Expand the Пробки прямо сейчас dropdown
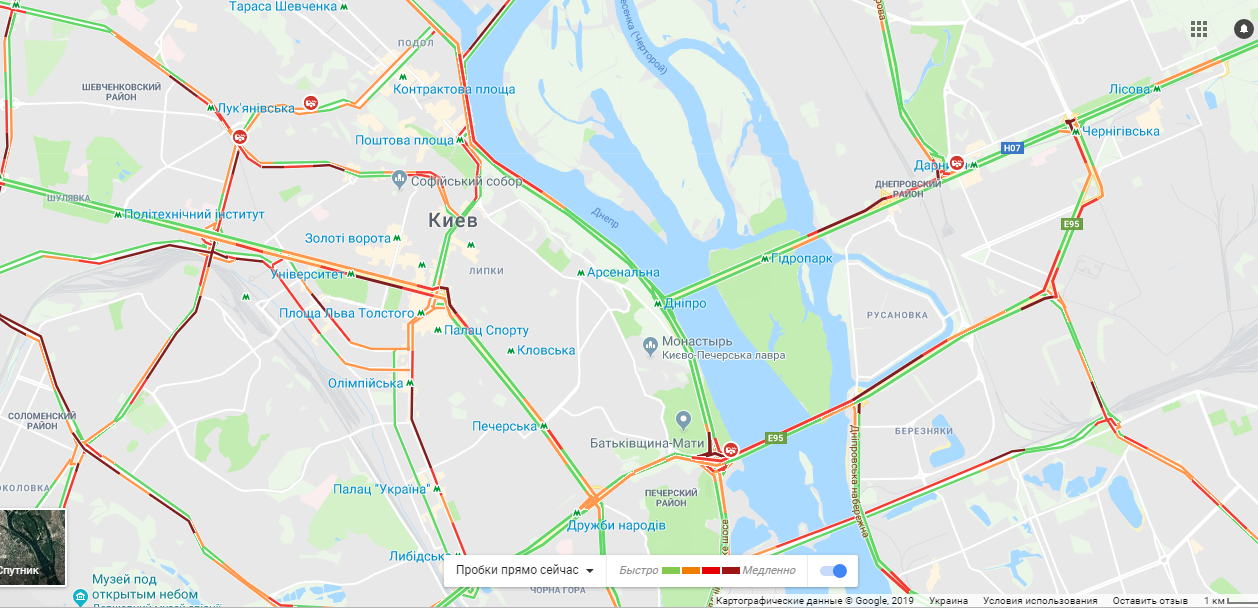 [525, 570]
